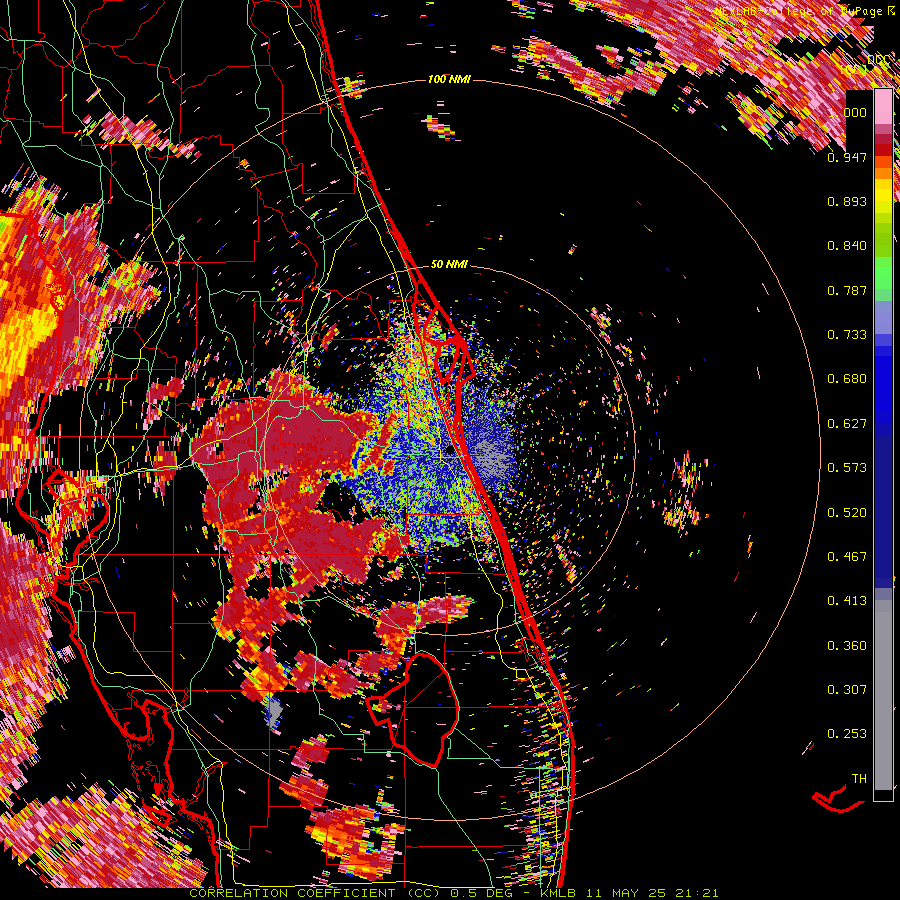Click the 0.307 legend value
900x900 pixels.
pos(847,690)
